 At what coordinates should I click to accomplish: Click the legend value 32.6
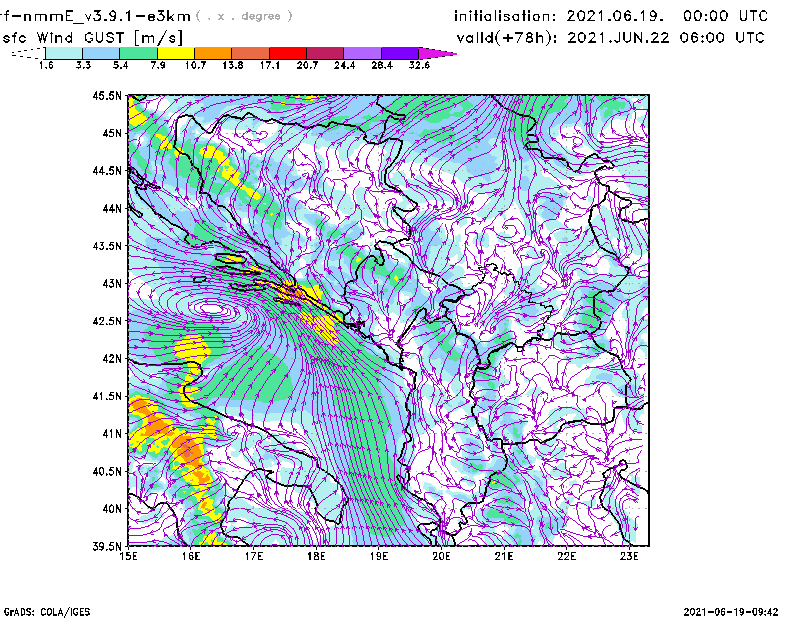[419, 65]
